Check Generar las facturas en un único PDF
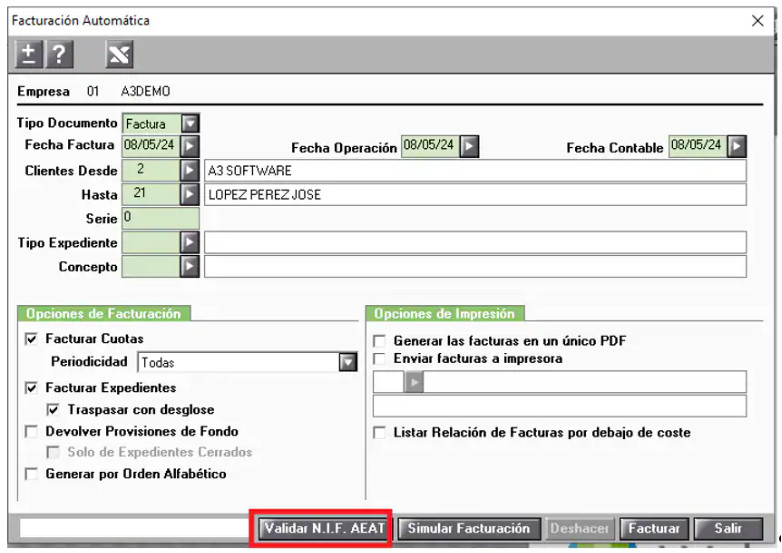Screen dimensions: 782x553 (x=380, y=341)
